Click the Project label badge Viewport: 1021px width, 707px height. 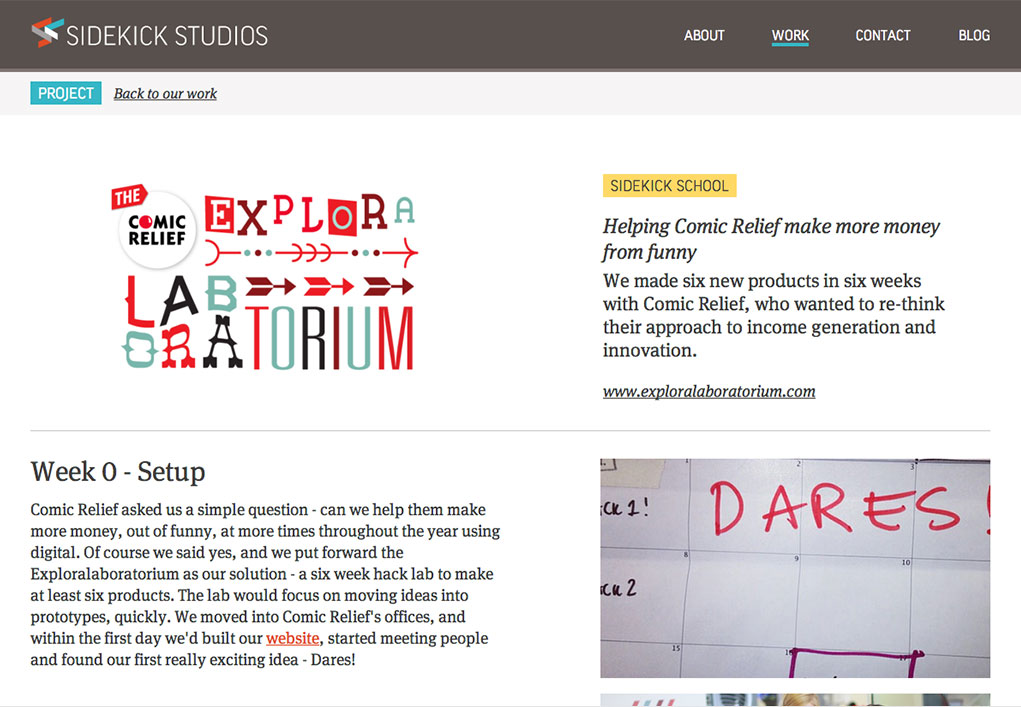(x=66, y=93)
